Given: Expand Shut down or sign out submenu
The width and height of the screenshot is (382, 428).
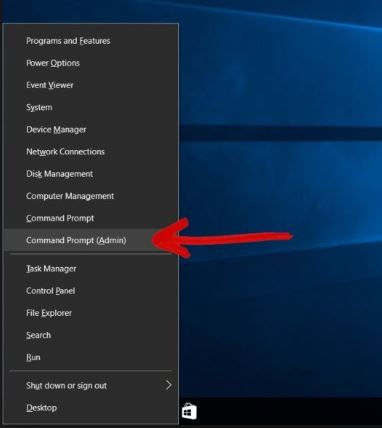Looking at the screenshot, I should 91,386.
